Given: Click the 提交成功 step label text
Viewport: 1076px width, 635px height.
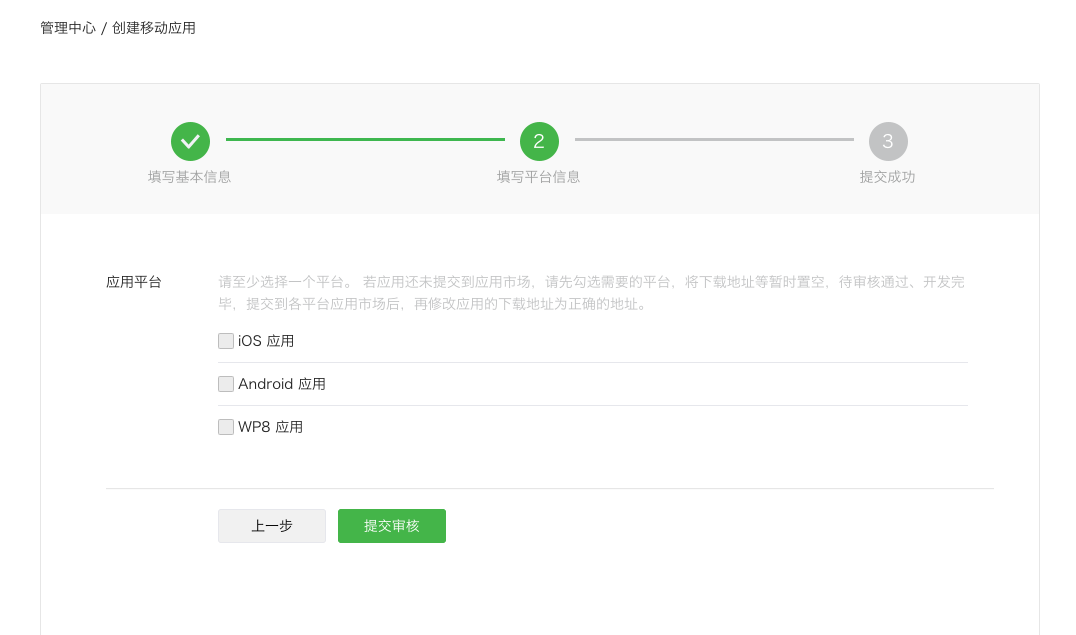Looking at the screenshot, I should (888, 176).
